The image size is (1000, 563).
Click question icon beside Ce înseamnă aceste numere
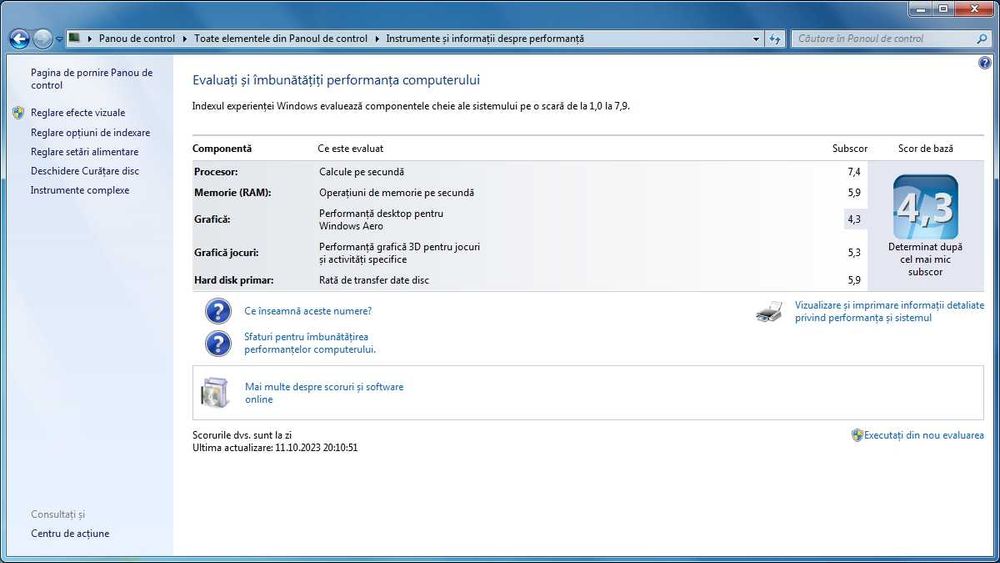pyautogui.click(x=218, y=311)
